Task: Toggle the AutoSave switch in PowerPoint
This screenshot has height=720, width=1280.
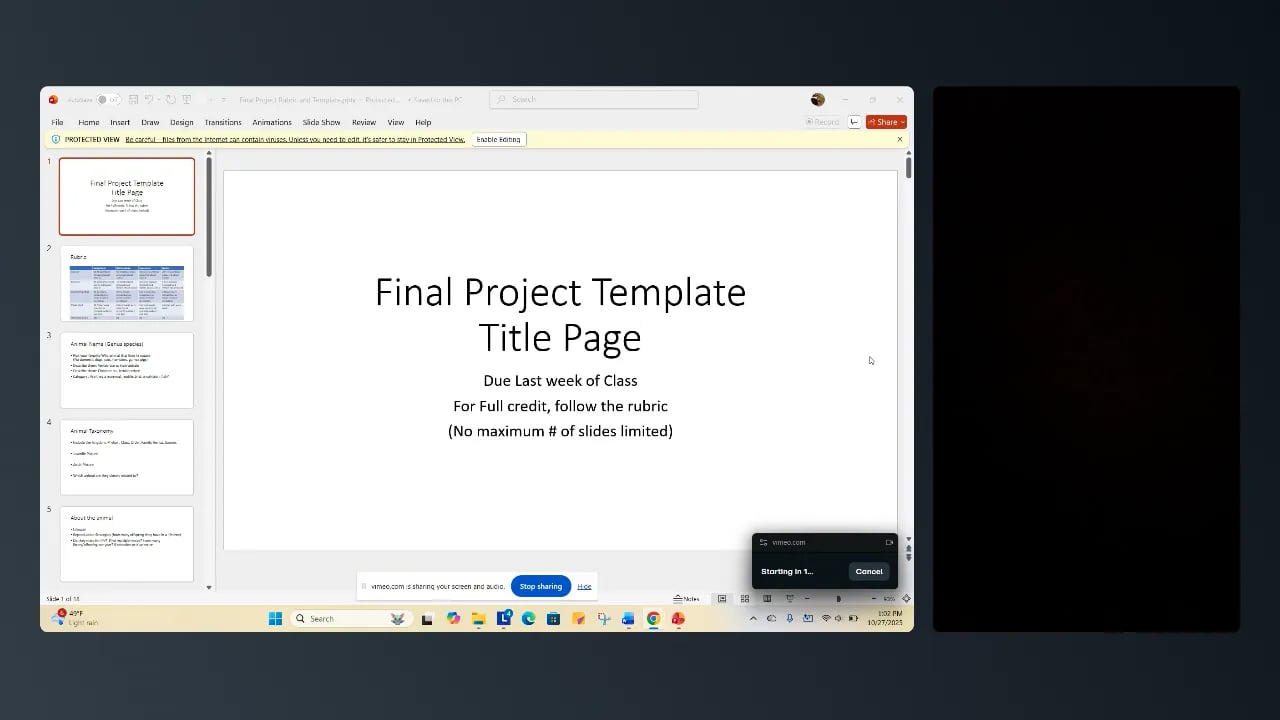Action: point(108,100)
